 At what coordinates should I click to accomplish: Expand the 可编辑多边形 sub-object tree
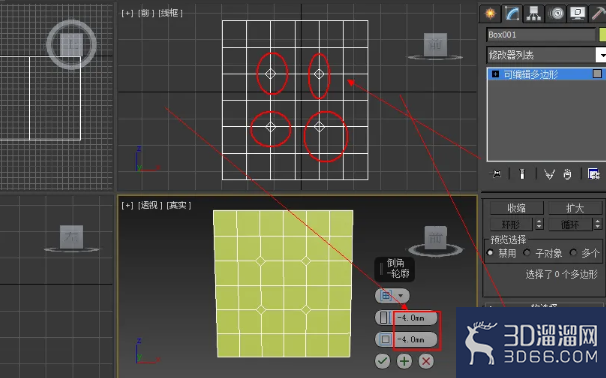pyautogui.click(x=495, y=74)
